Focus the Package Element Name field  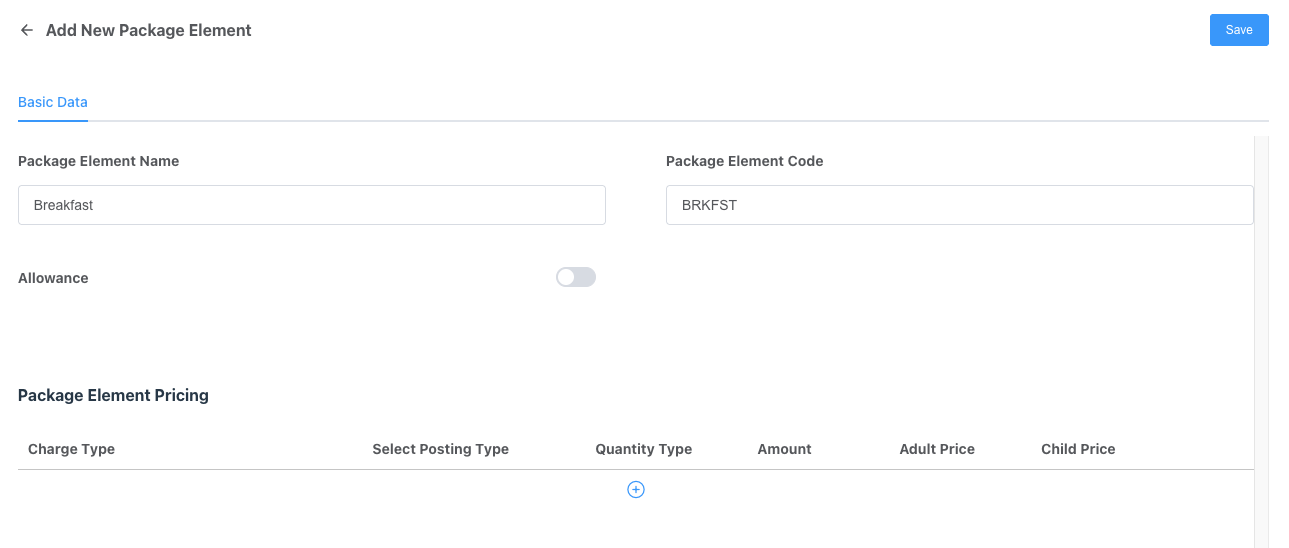click(311, 205)
